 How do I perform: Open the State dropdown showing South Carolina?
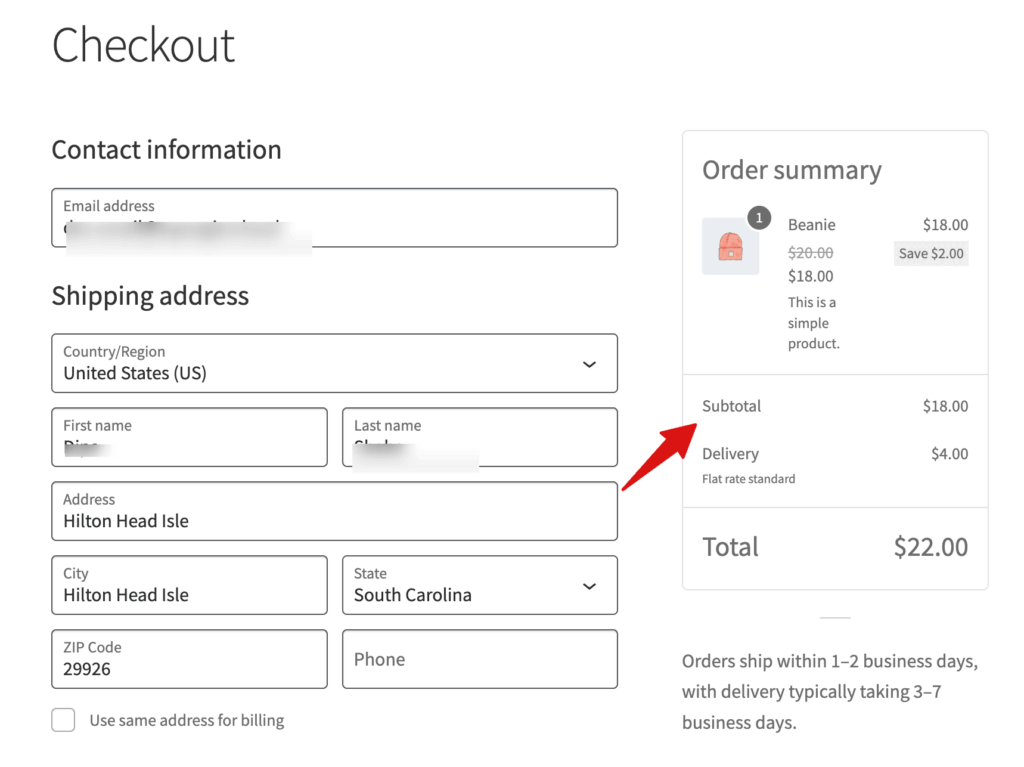(480, 585)
